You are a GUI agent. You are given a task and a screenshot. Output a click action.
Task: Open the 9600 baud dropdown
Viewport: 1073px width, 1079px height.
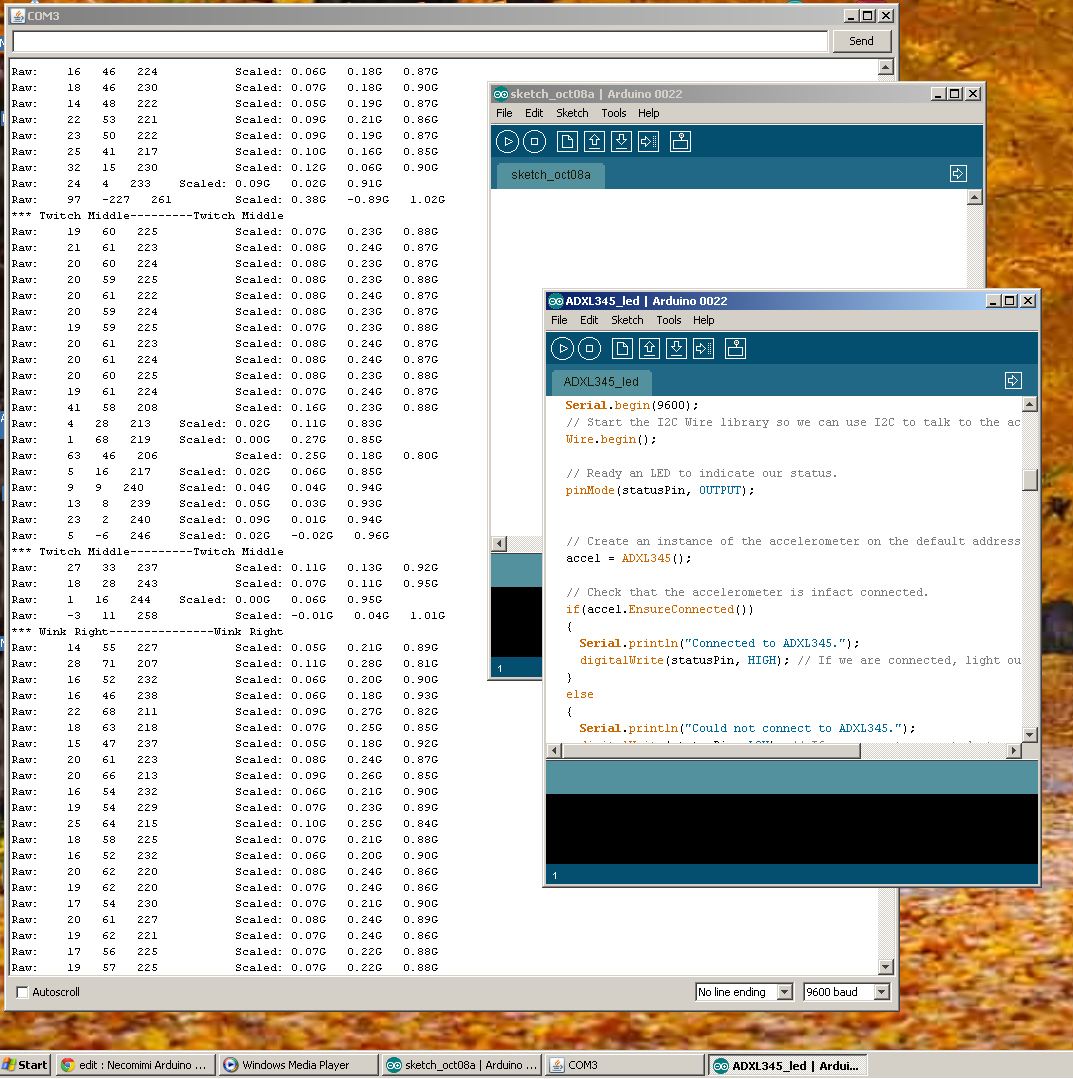847,992
